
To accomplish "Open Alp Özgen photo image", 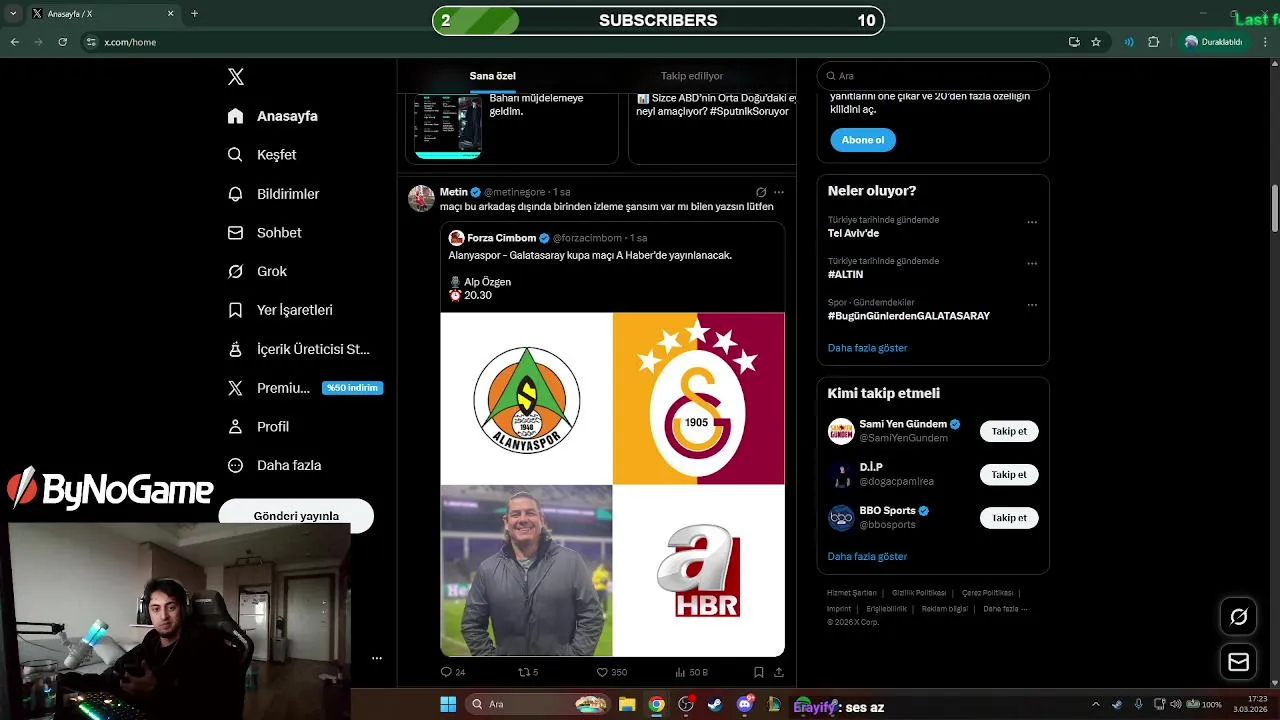I will (x=526, y=571).
